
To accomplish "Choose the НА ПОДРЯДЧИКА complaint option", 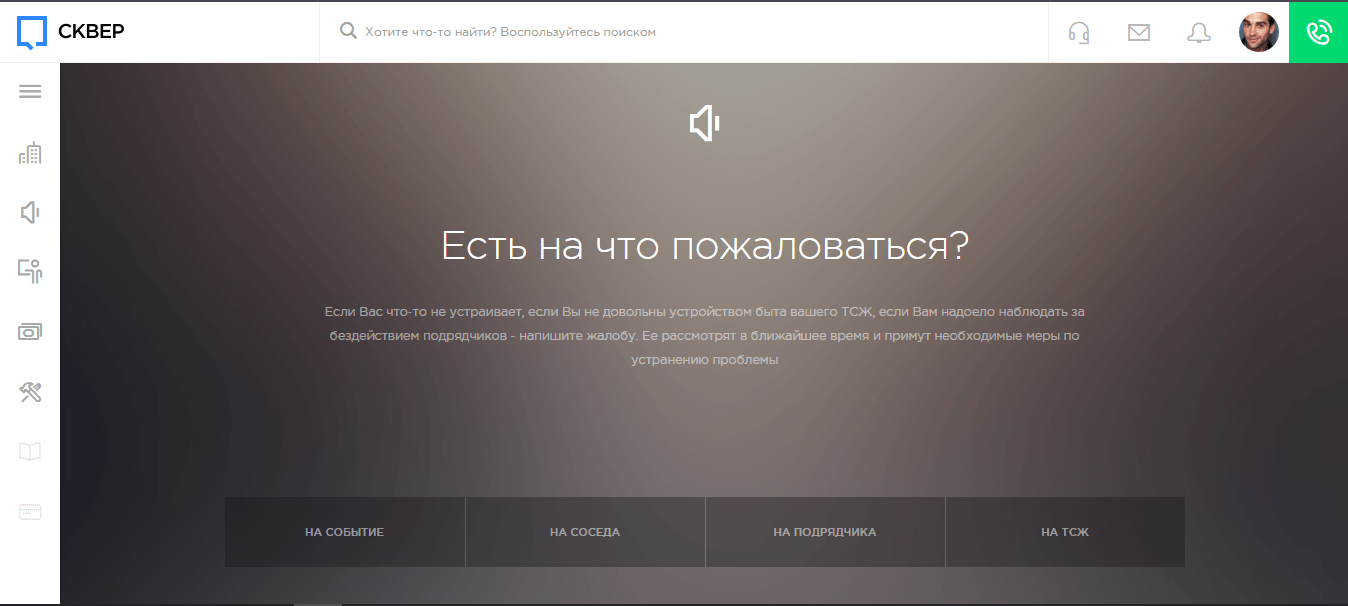I will coord(825,532).
